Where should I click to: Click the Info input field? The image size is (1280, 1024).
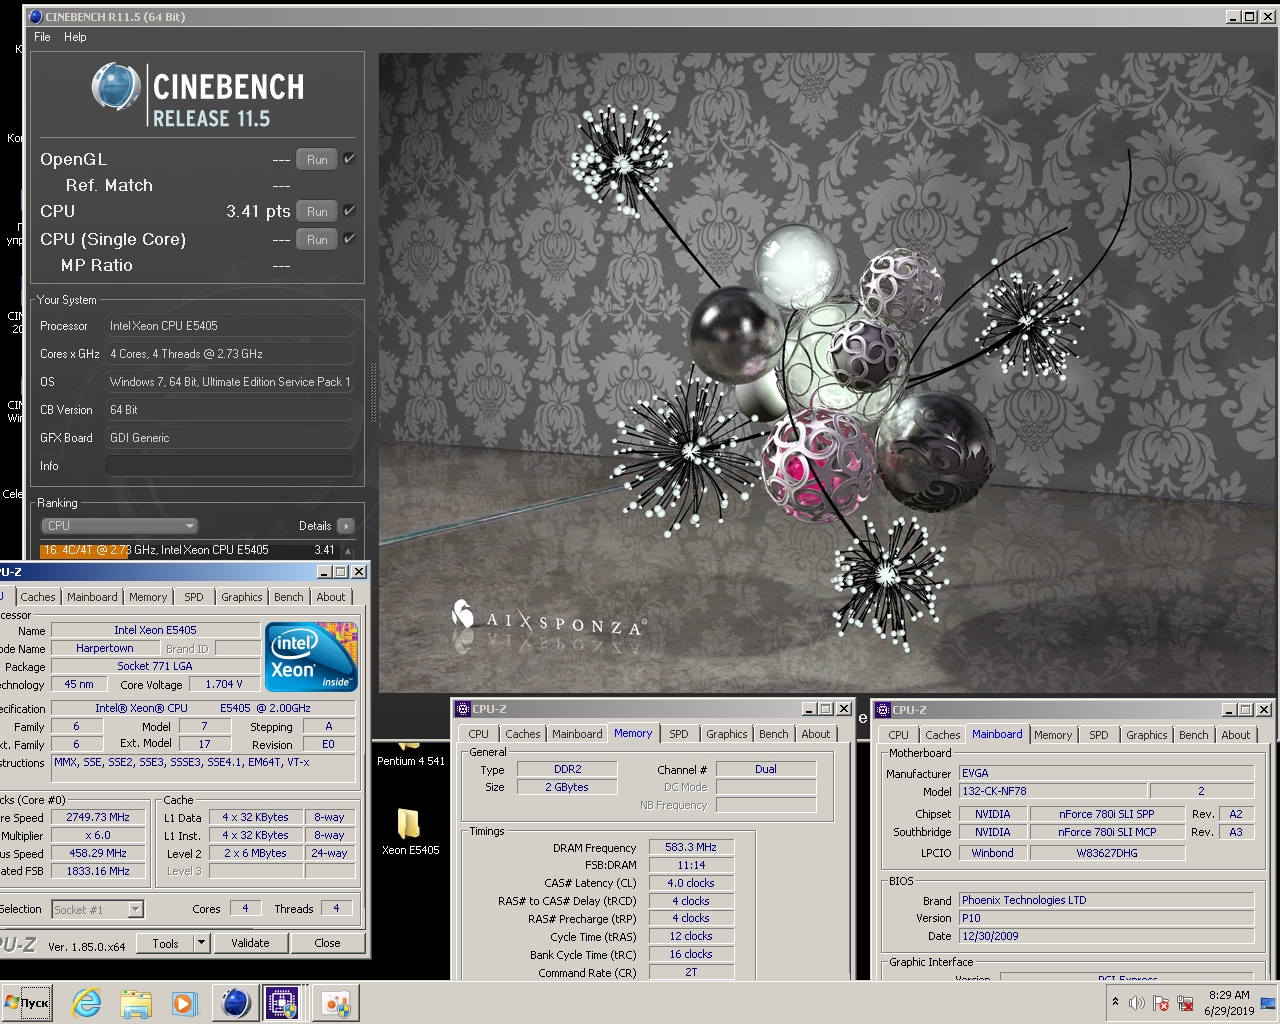(230, 466)
